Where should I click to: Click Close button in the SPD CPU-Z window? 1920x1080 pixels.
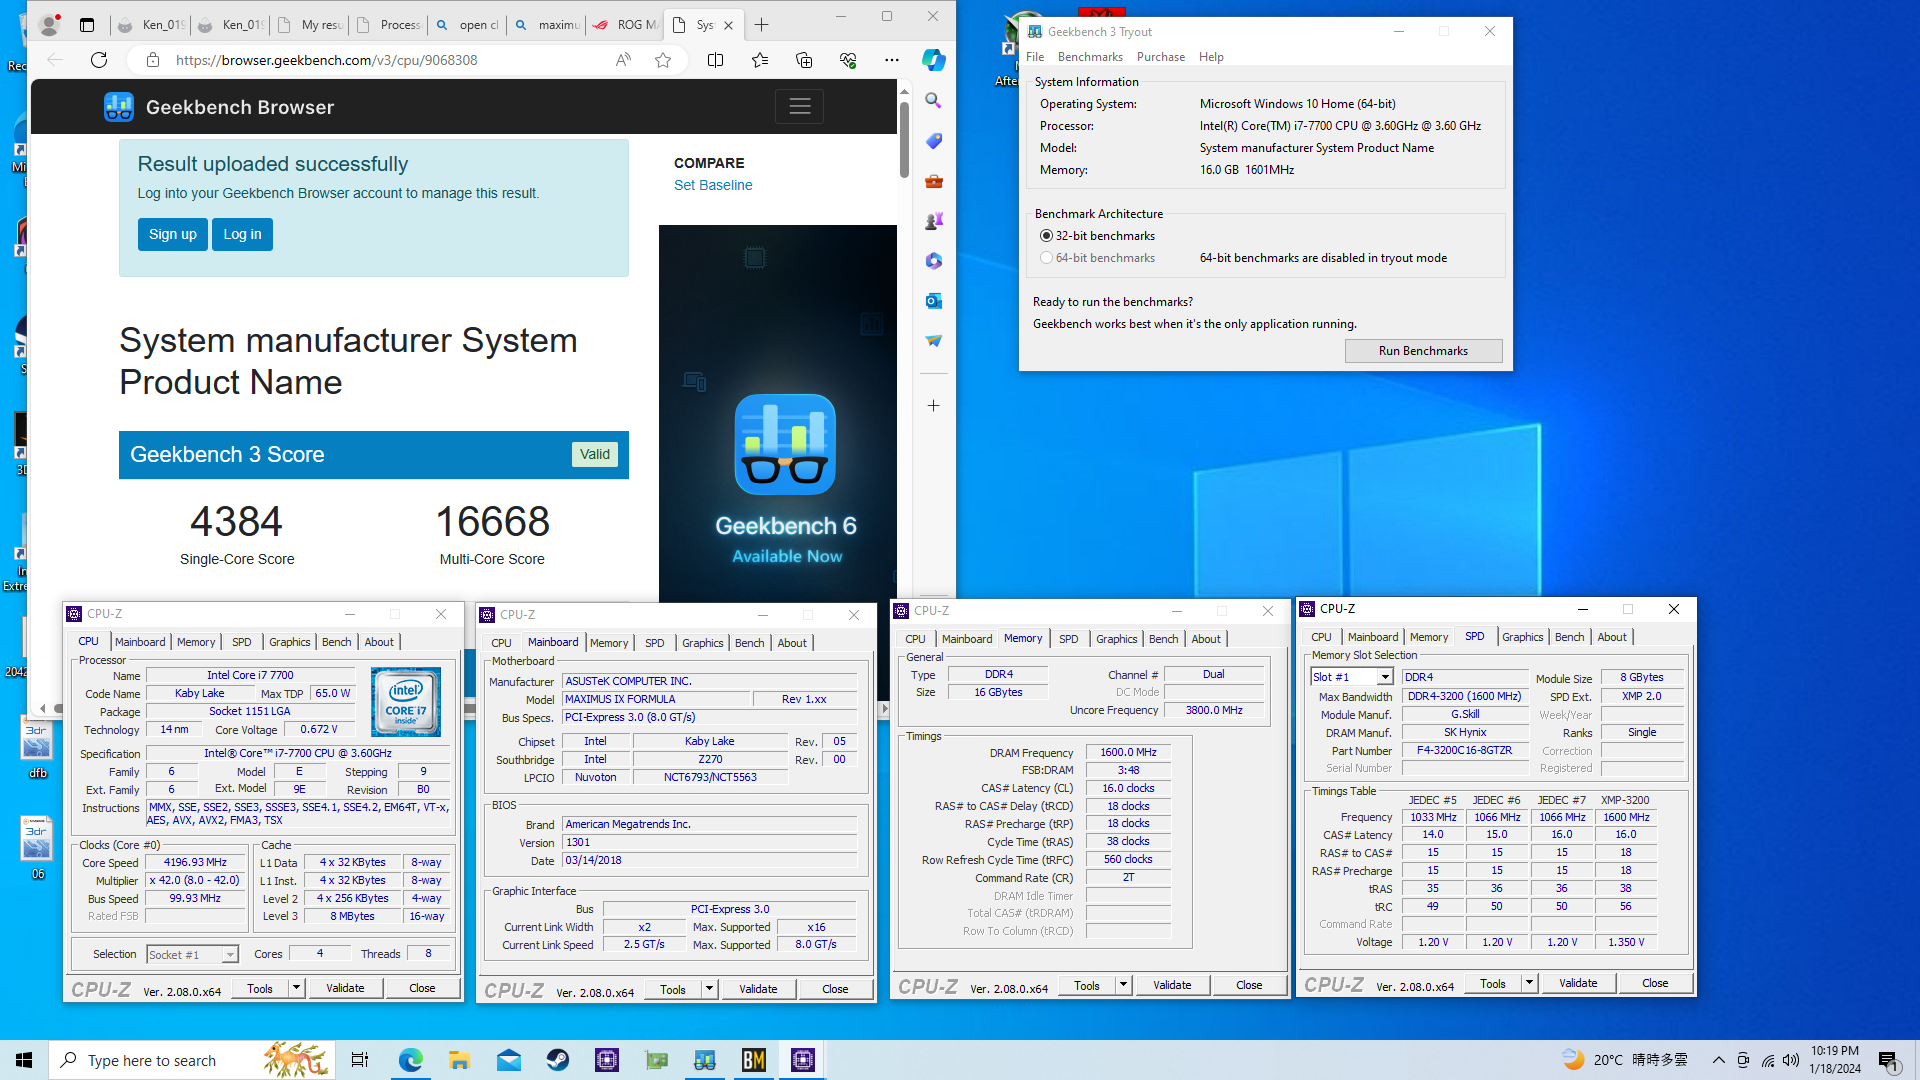[1655, 983]
